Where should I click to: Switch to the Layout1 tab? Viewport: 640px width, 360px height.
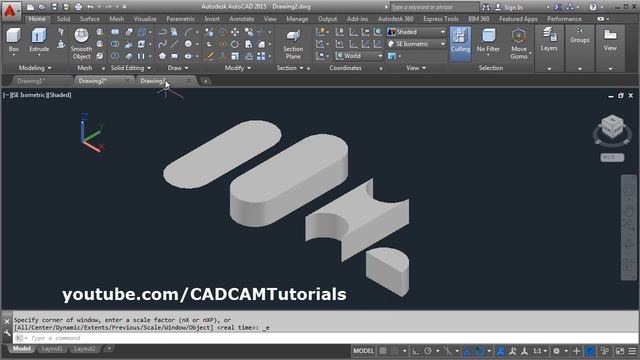pyautogui.click(x=52, y=349)
